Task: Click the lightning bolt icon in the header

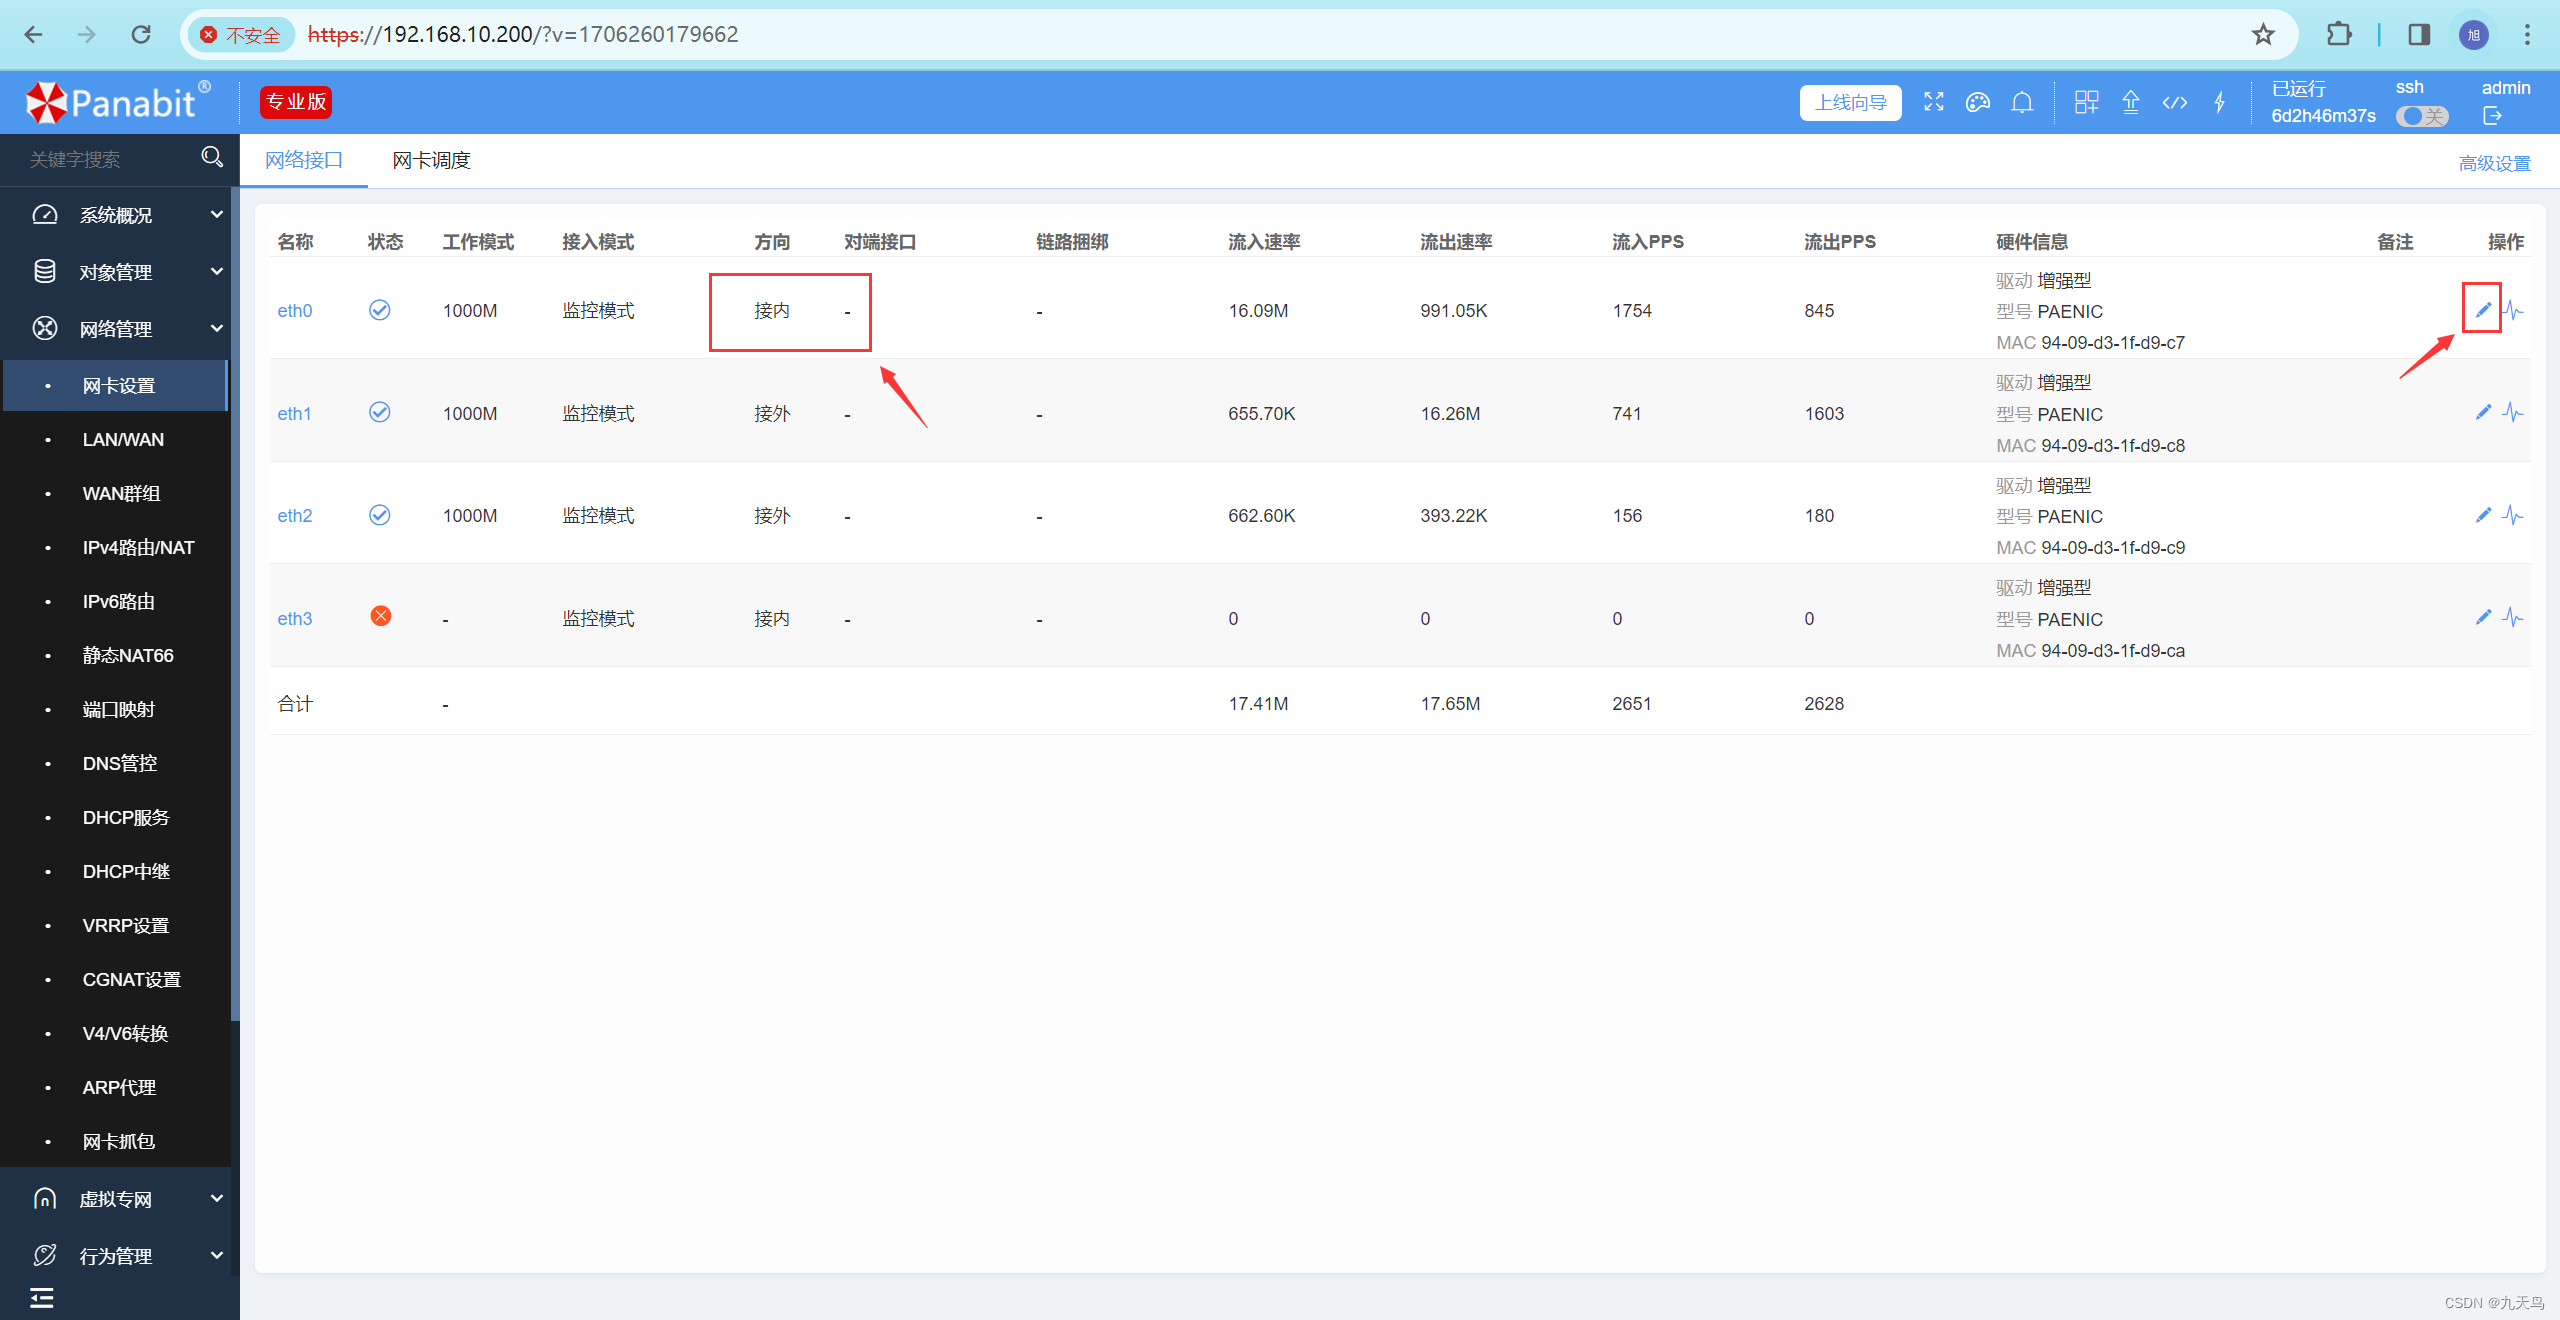Action: [2219, 102]
